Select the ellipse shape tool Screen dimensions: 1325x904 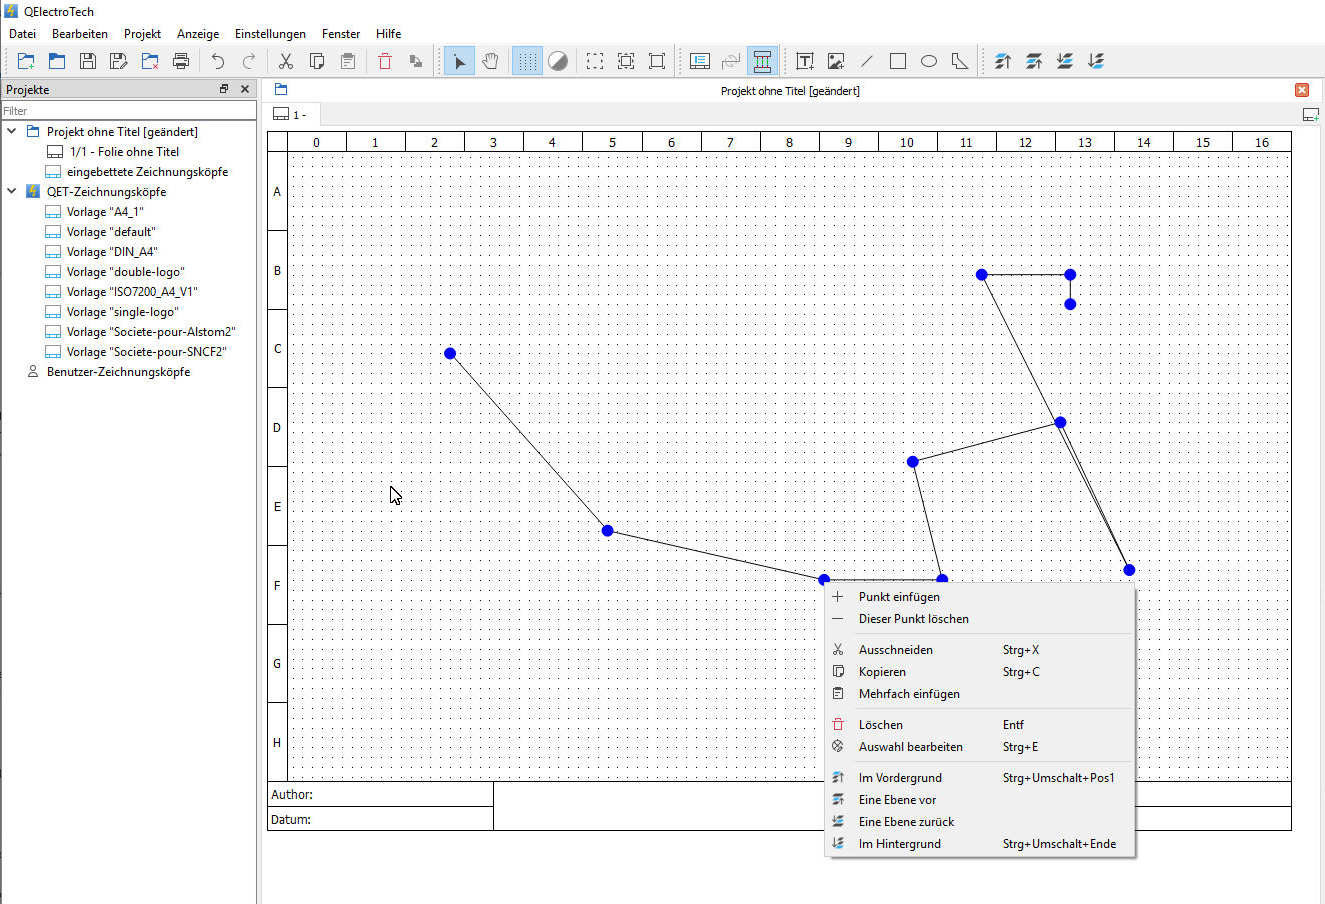929,62
